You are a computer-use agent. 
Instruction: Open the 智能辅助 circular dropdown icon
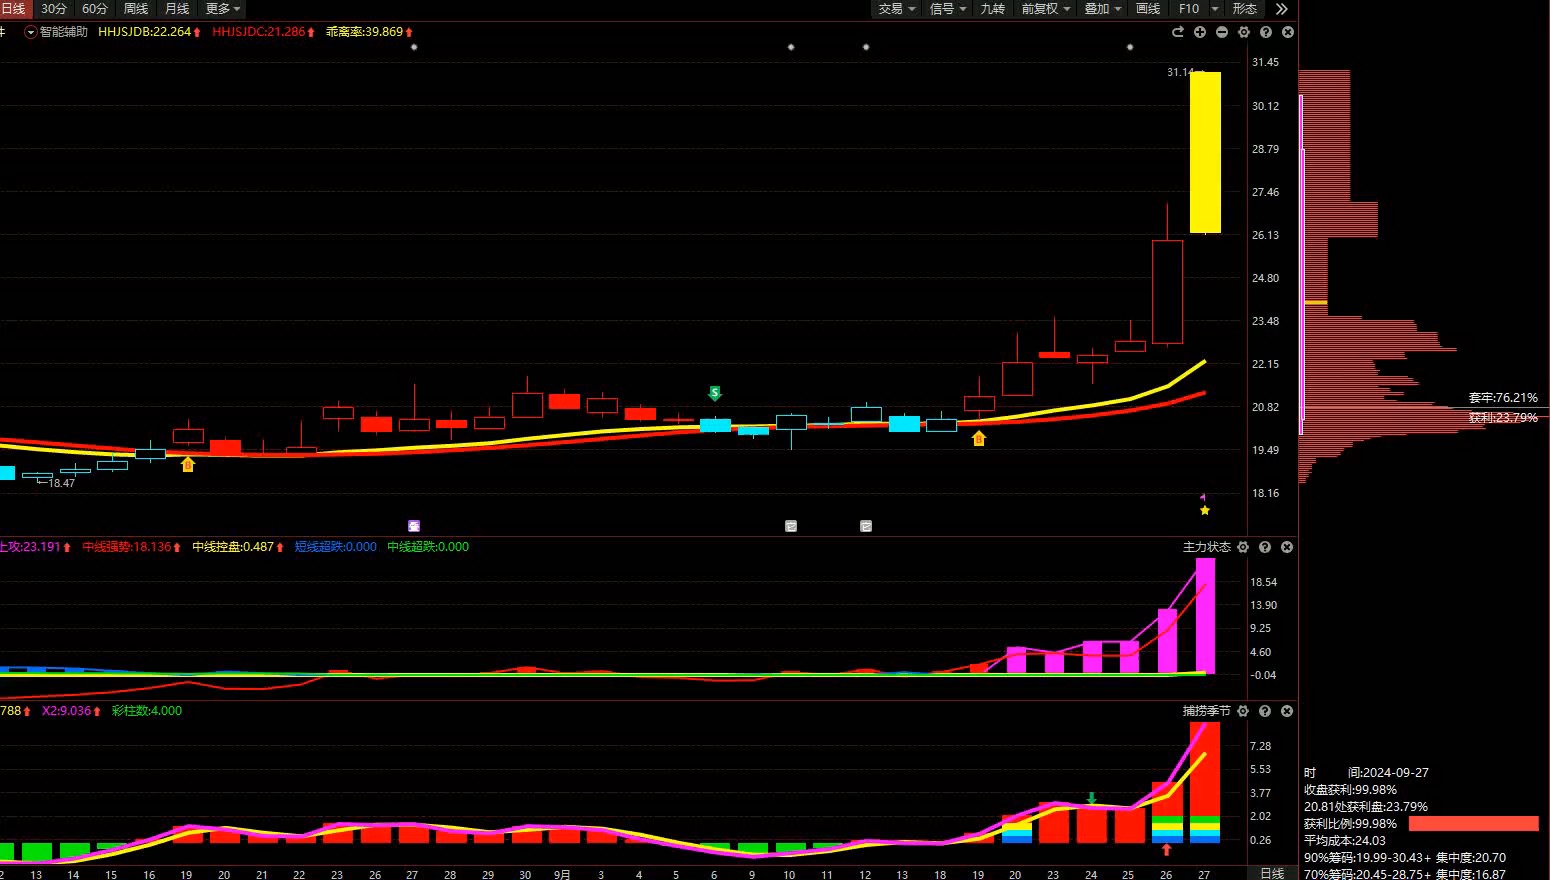30,32
